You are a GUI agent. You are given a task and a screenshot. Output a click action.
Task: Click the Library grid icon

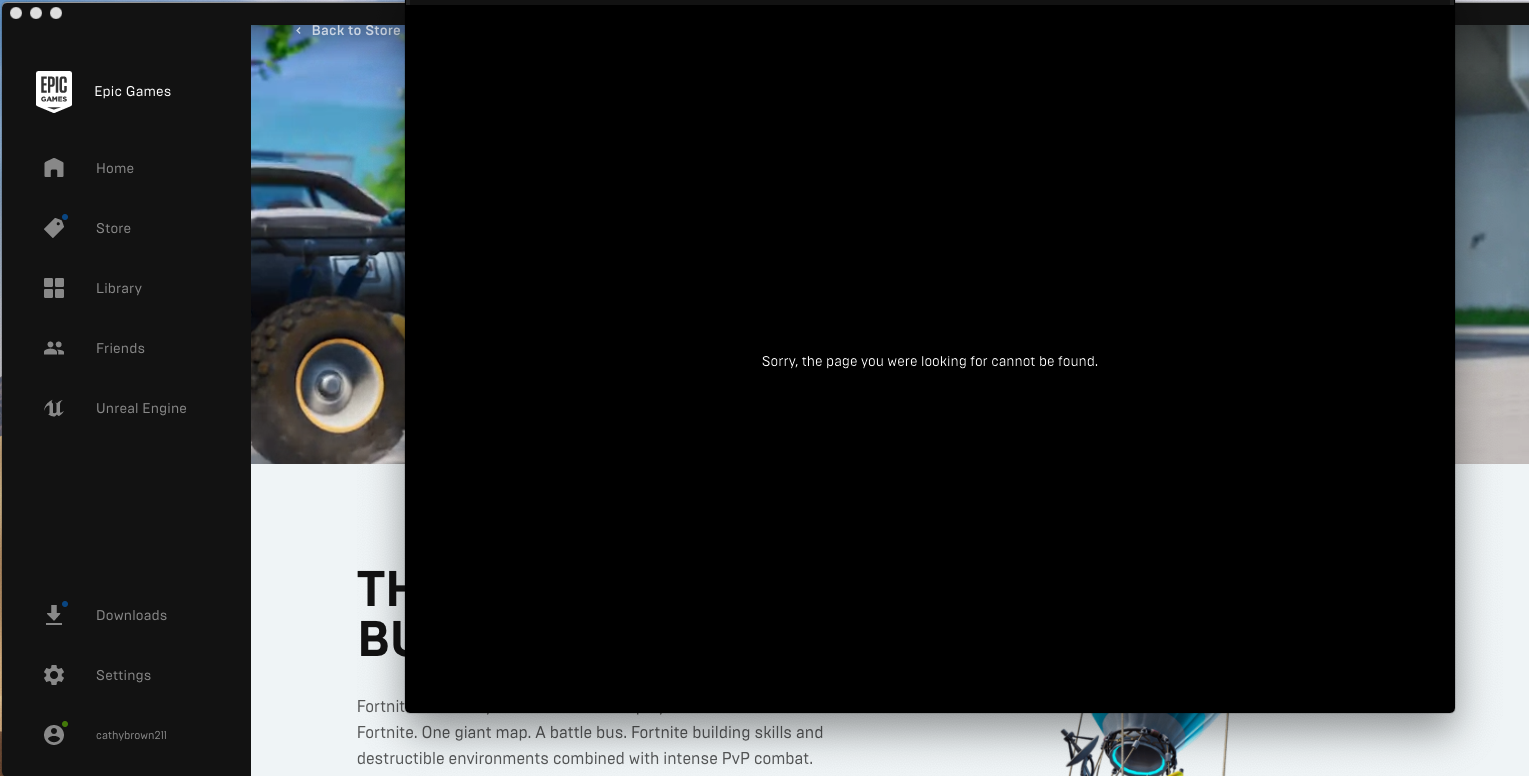(x=54, y=287)
